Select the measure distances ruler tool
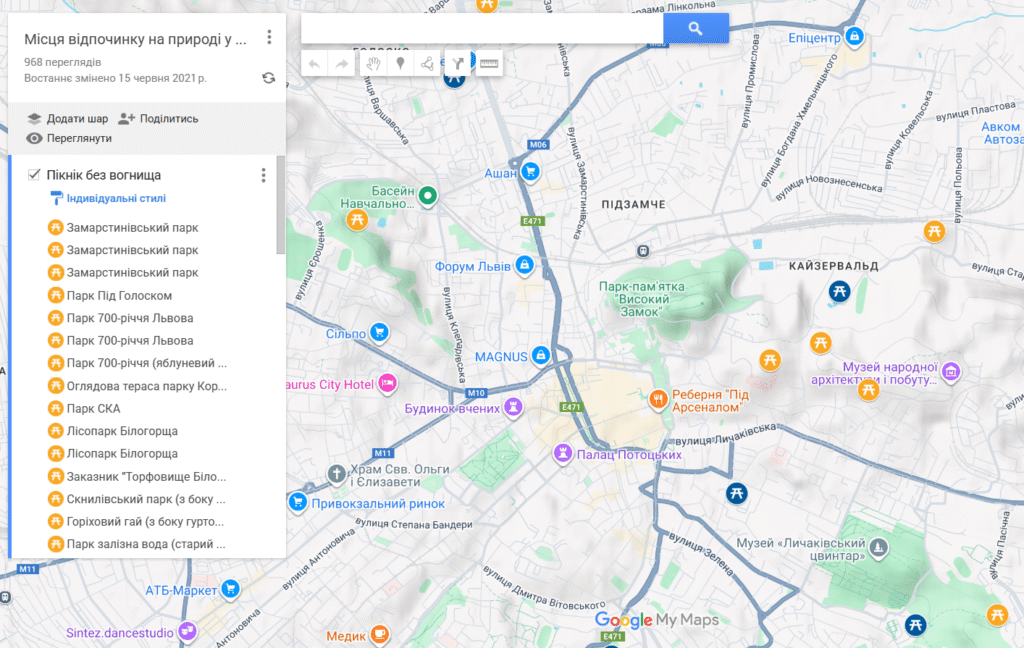The image size is (1024, 648). [x=489, y=63]
